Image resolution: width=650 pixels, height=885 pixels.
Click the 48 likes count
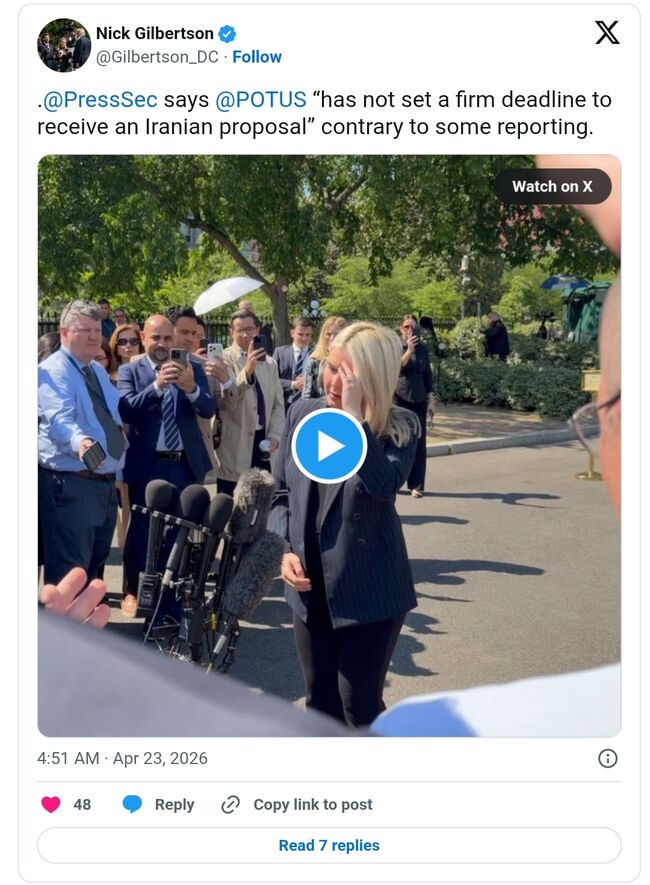tap(82, 804)
